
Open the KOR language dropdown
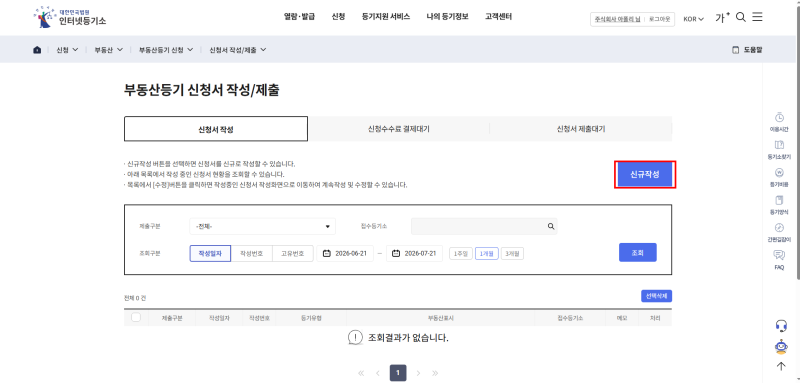(693, 19)
